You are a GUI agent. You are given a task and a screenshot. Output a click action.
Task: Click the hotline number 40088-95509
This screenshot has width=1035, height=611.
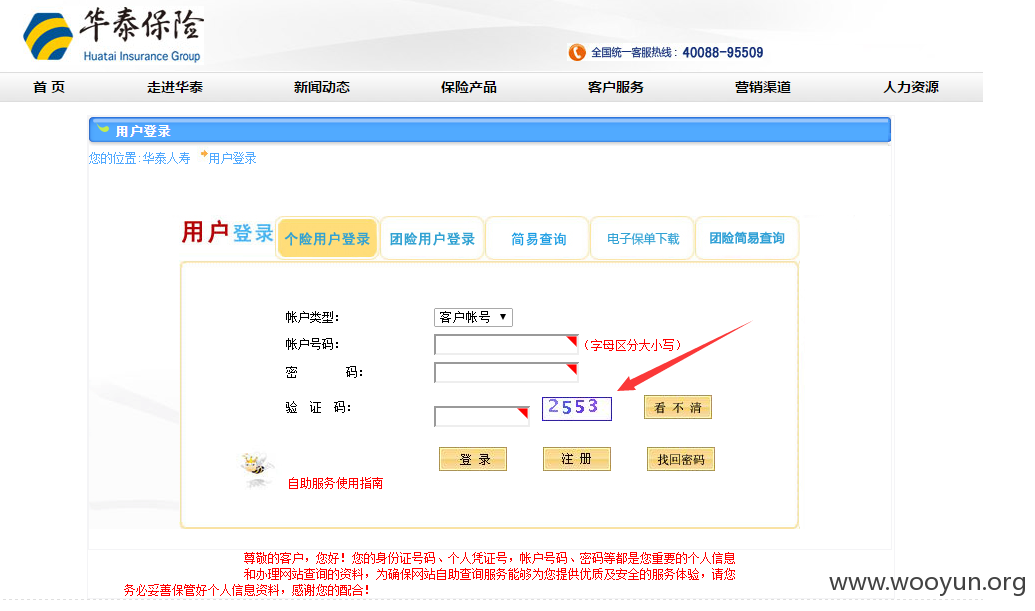click(723, 52)
